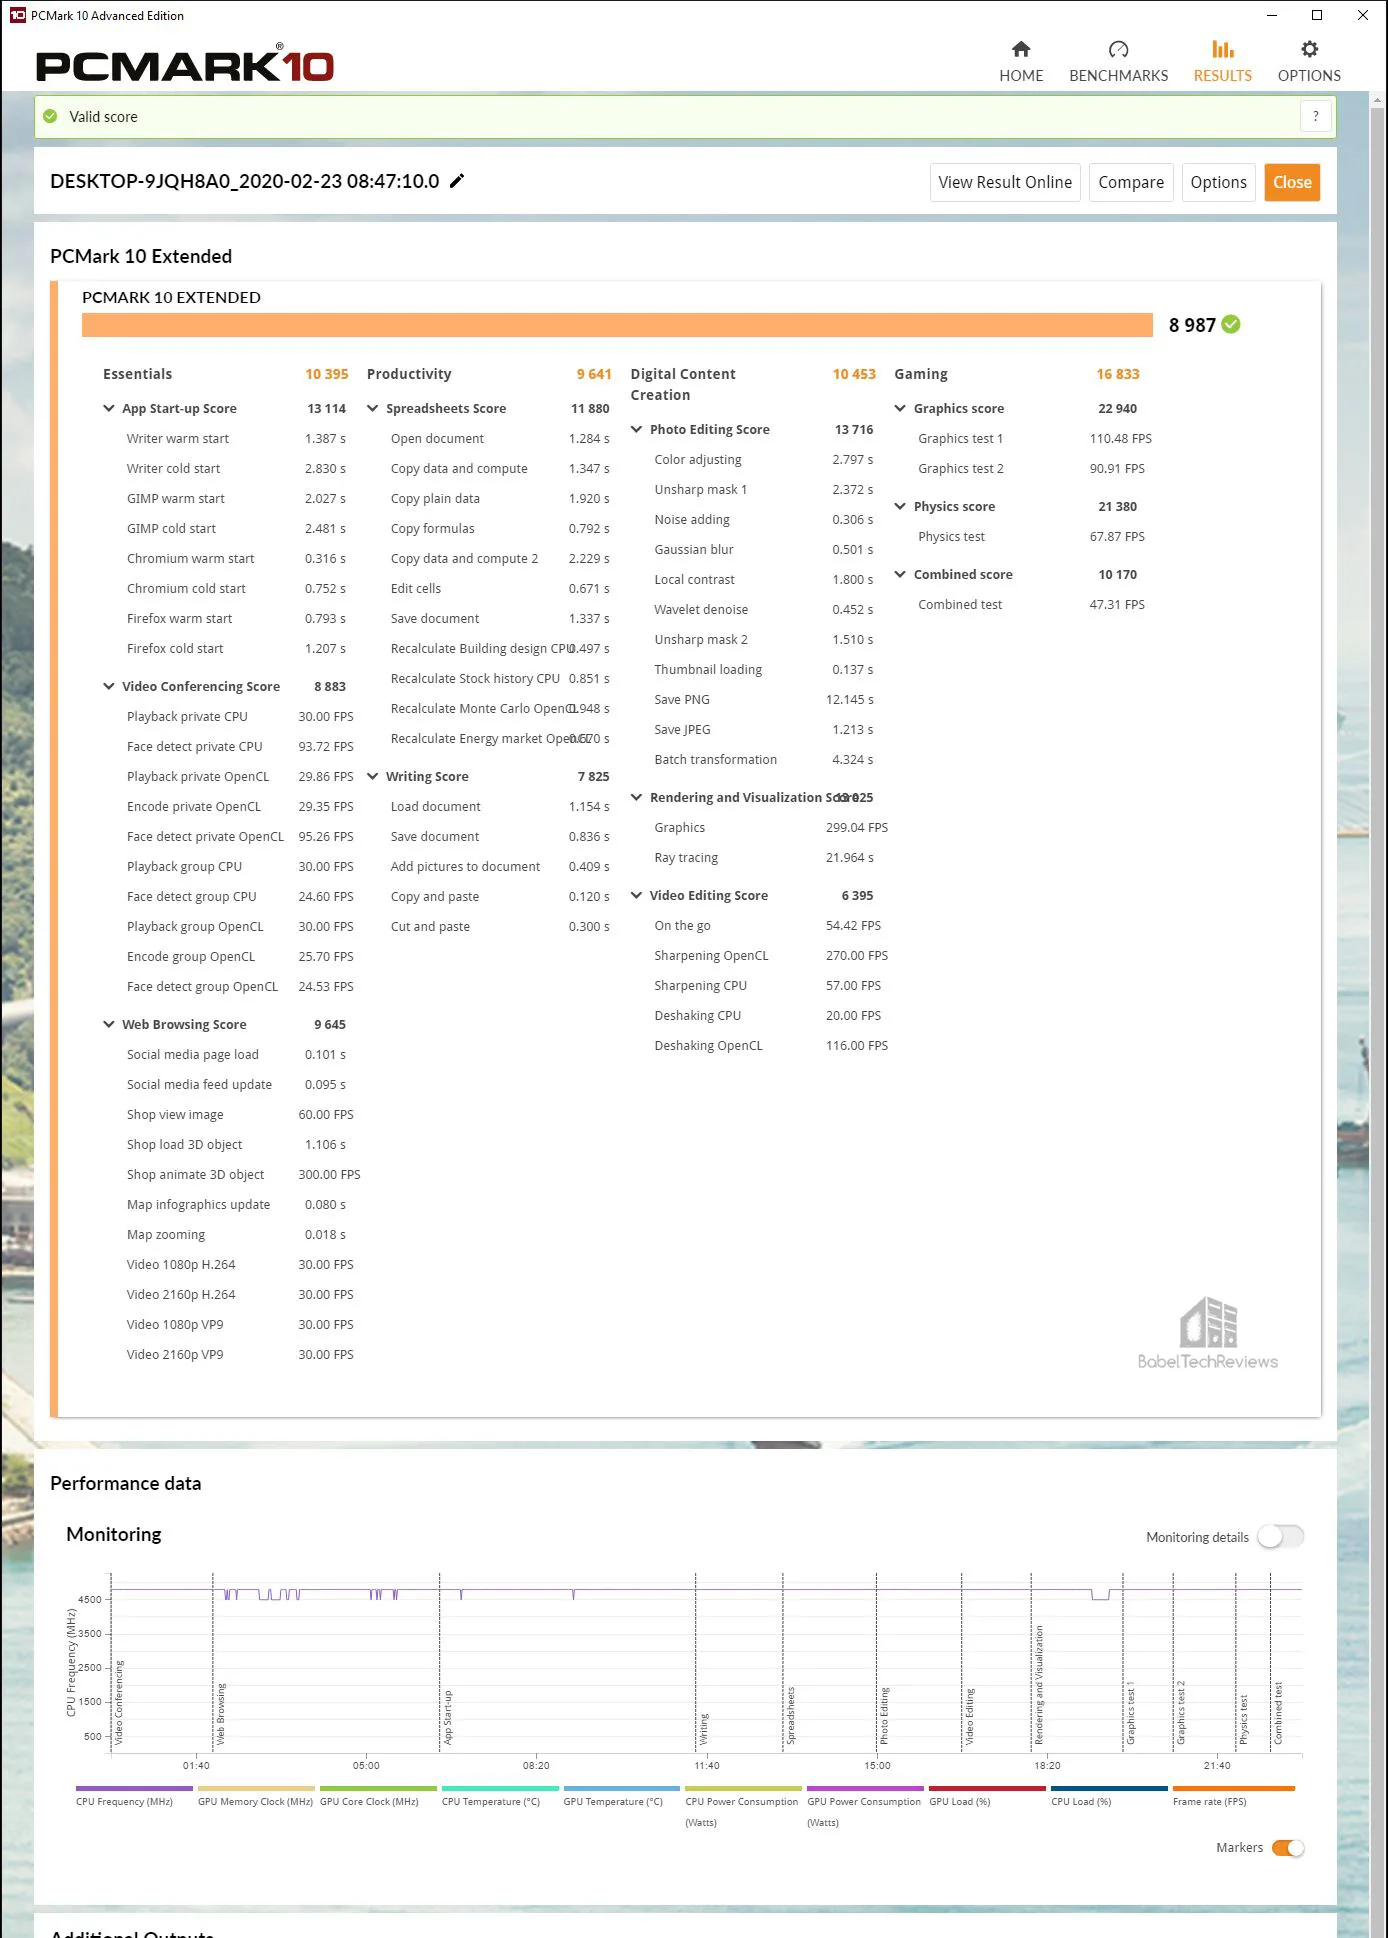Click the pencil edit icon next to result name
The image size is (1388, 1938).
point(456,181)
